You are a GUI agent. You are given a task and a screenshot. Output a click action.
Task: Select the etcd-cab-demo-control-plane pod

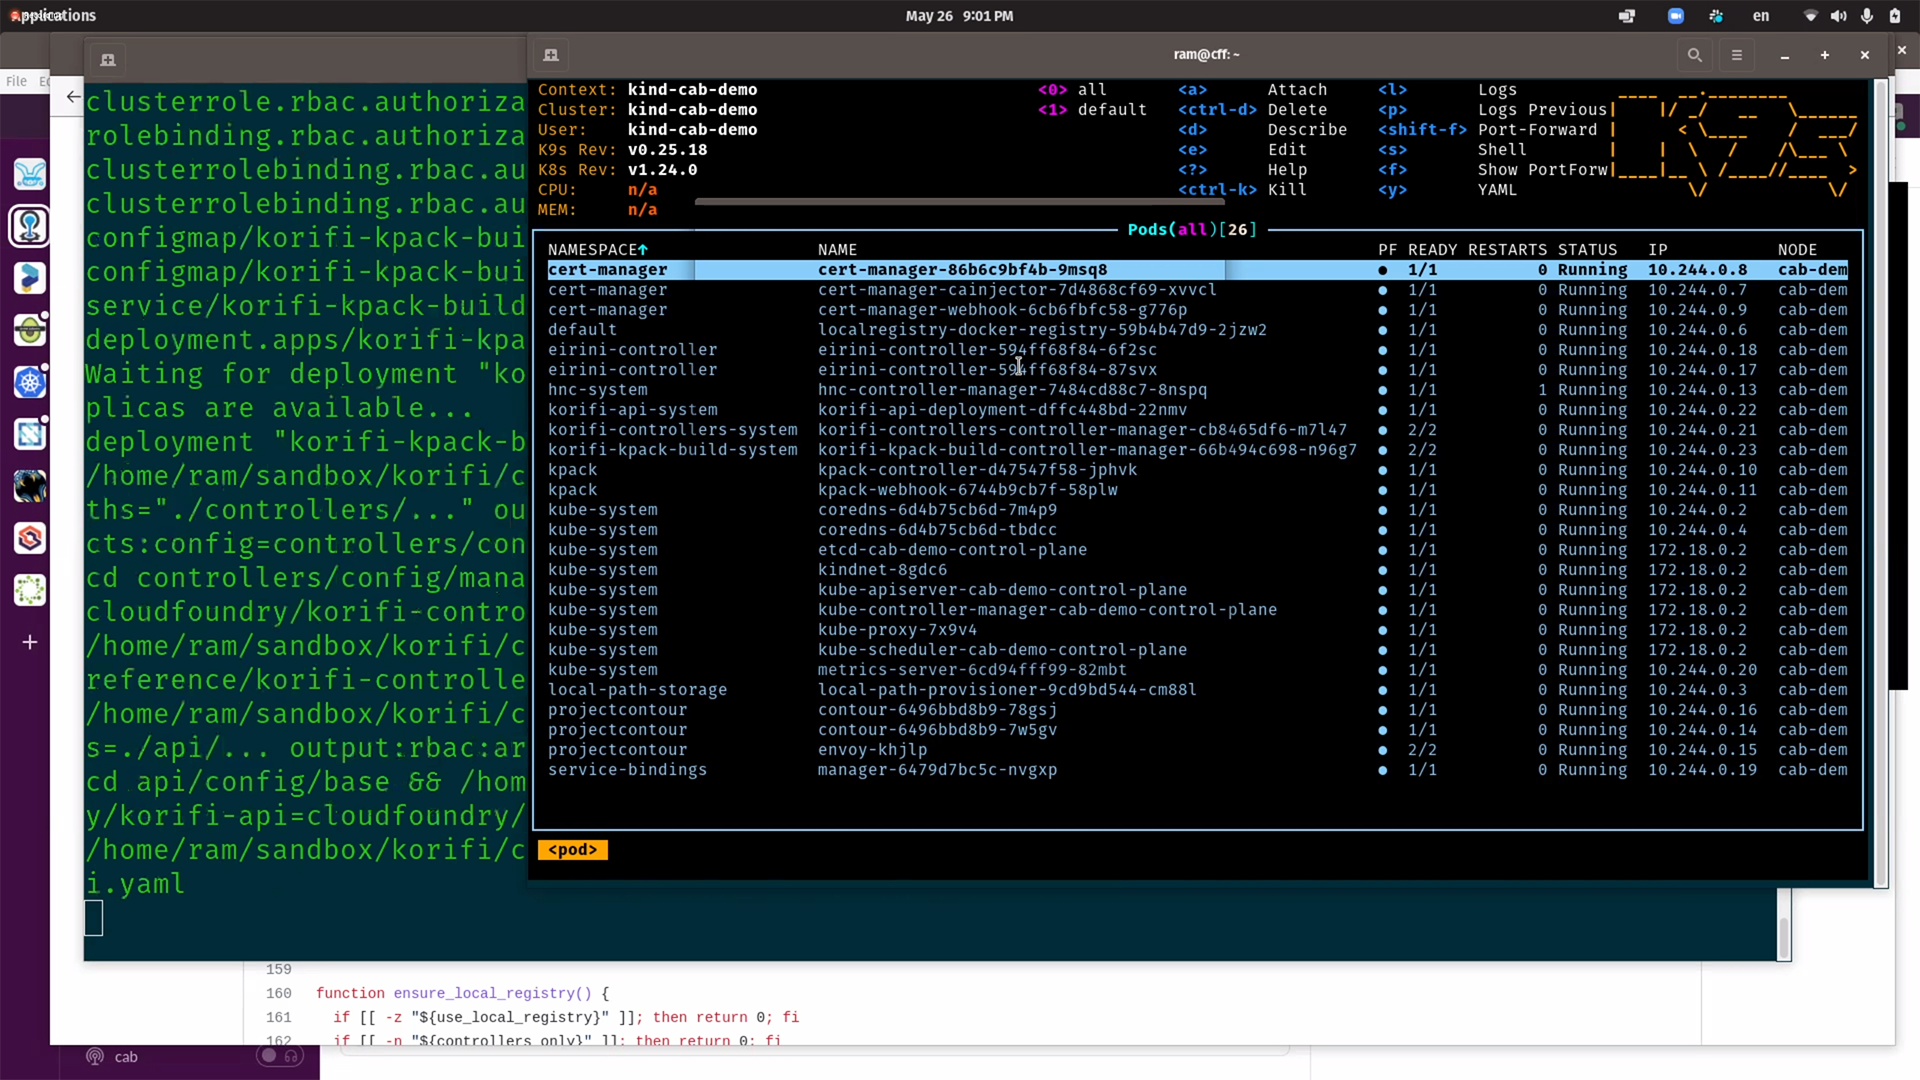click(1197, 550)
